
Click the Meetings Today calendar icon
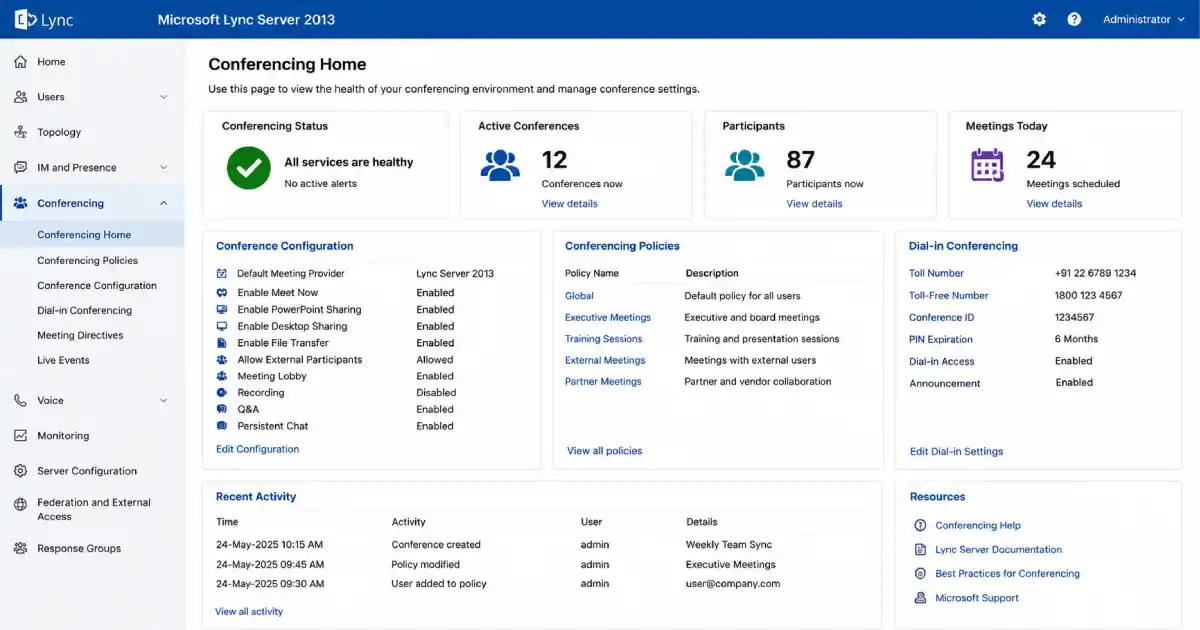[x=987, y=164]
